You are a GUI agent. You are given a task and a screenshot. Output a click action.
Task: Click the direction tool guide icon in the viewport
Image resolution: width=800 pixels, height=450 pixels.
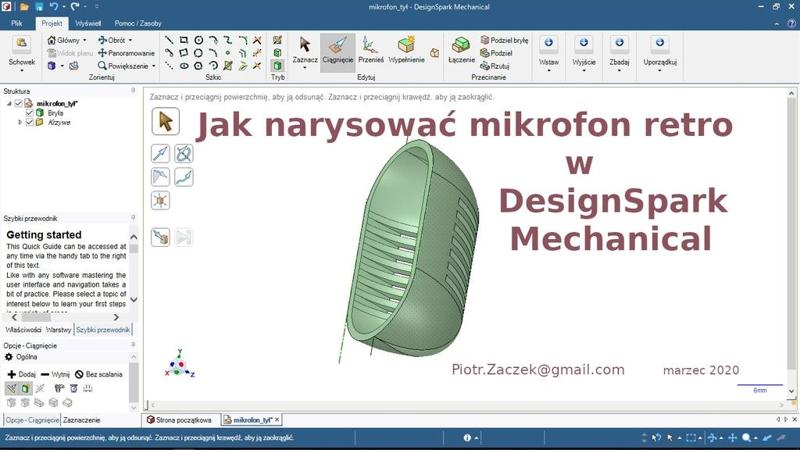point(160,153)
